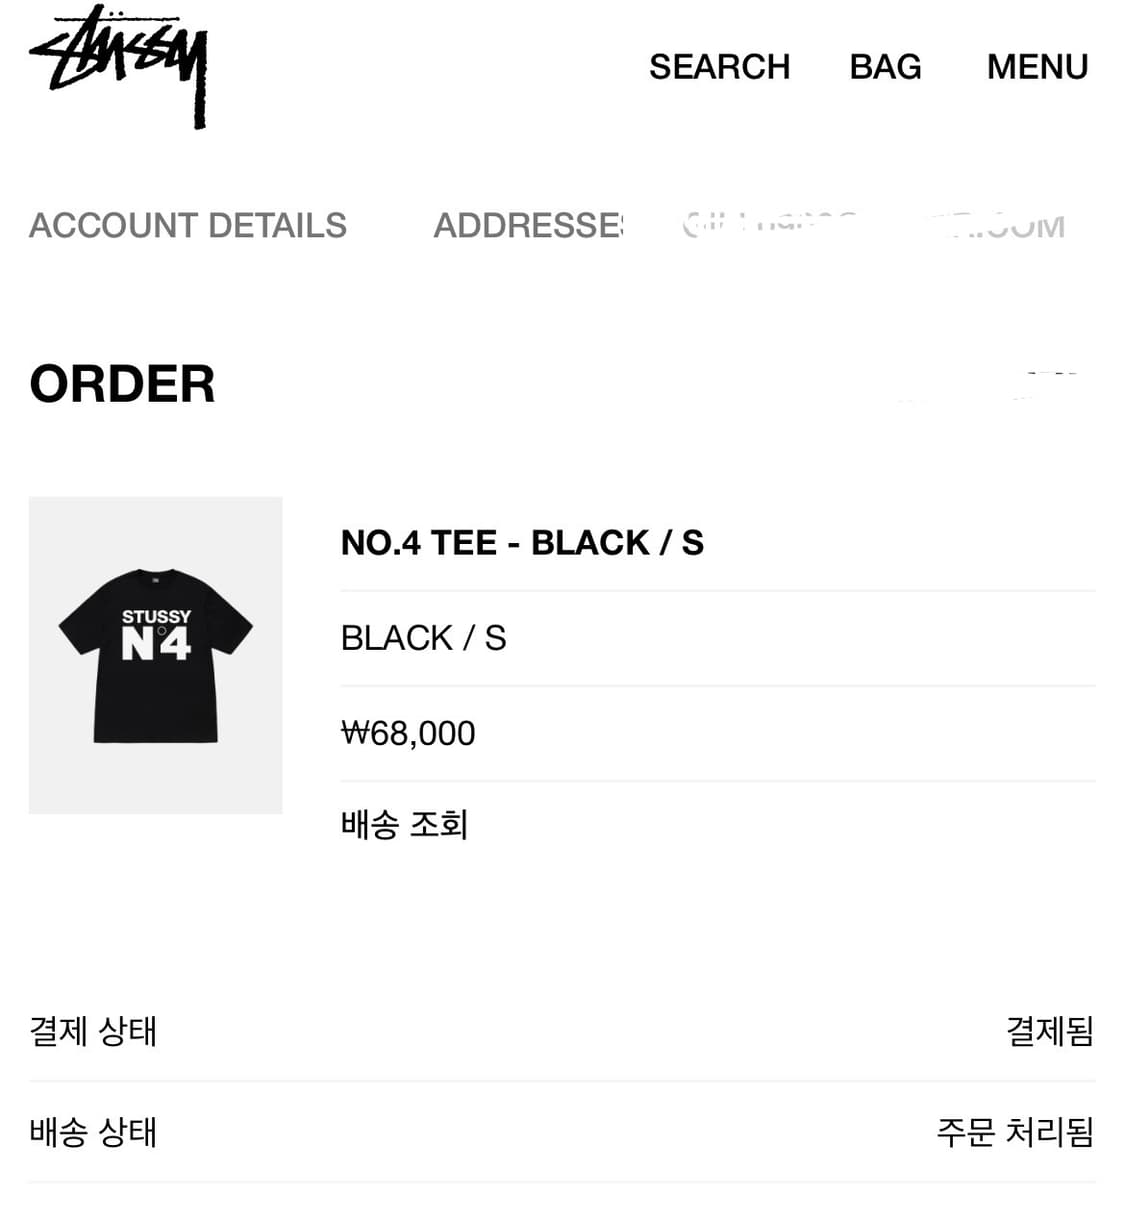Open the shopping BAG
This screenshot has height=1215, width=1125.
click(885, 67)
